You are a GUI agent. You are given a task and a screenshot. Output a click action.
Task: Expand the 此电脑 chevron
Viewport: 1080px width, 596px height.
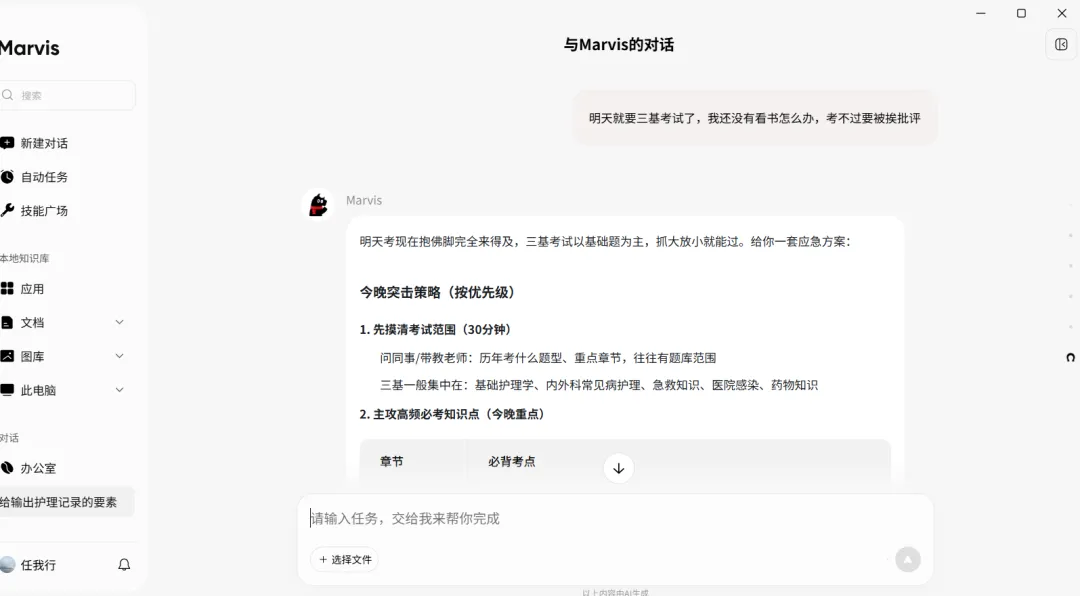[119, 390]
